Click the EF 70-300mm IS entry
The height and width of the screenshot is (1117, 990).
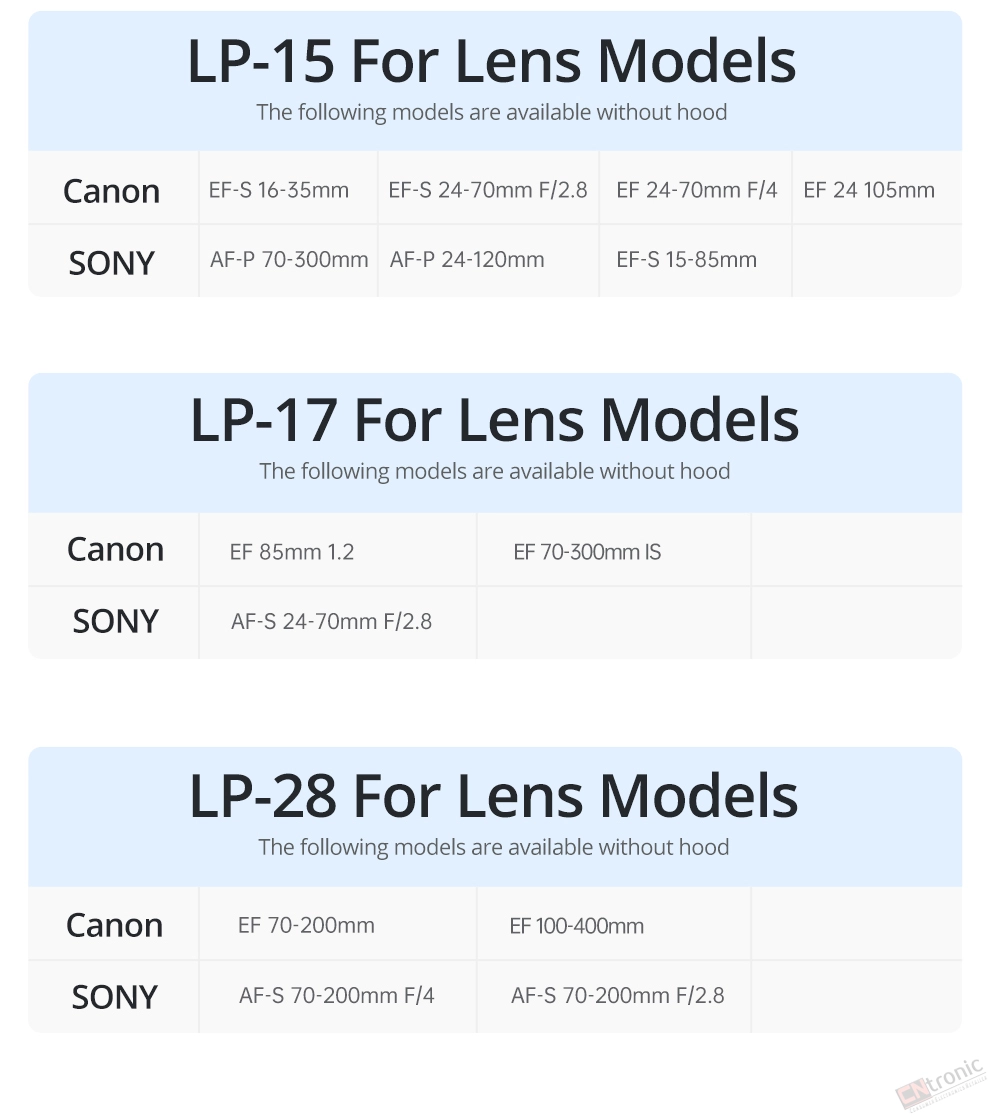(587, 552)
